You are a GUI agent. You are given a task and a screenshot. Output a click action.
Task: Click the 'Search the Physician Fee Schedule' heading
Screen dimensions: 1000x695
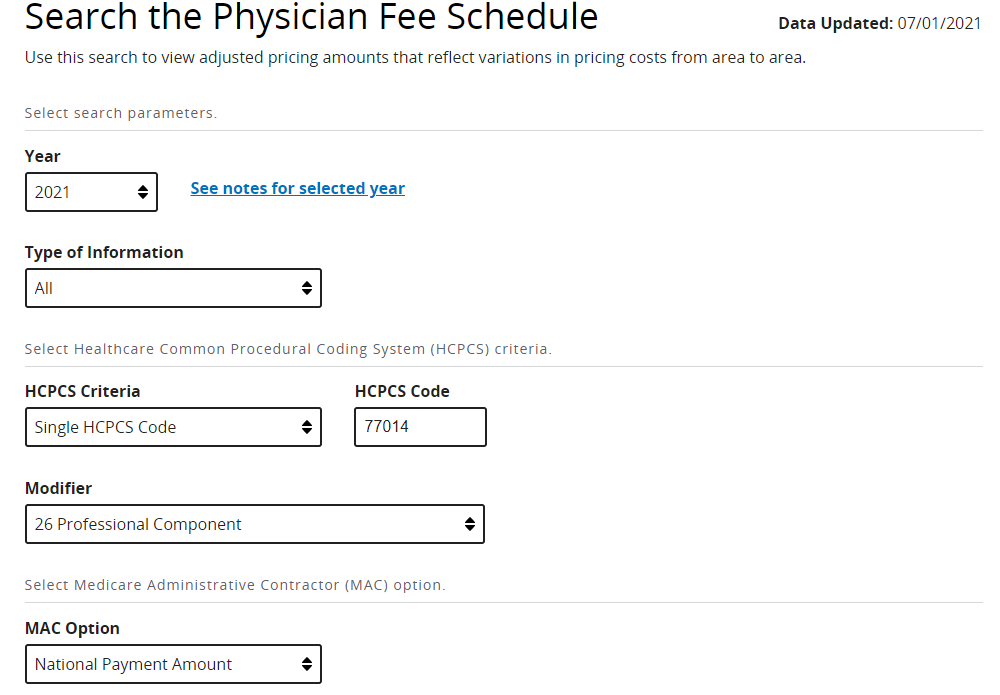[x=311, y=17]
